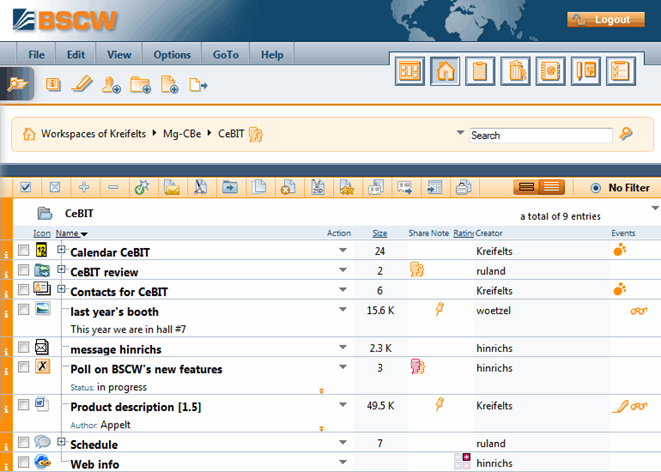This screenshot has height=472, width=661.
Task: Click the rate stars icon
Action: tap(347, 187)
